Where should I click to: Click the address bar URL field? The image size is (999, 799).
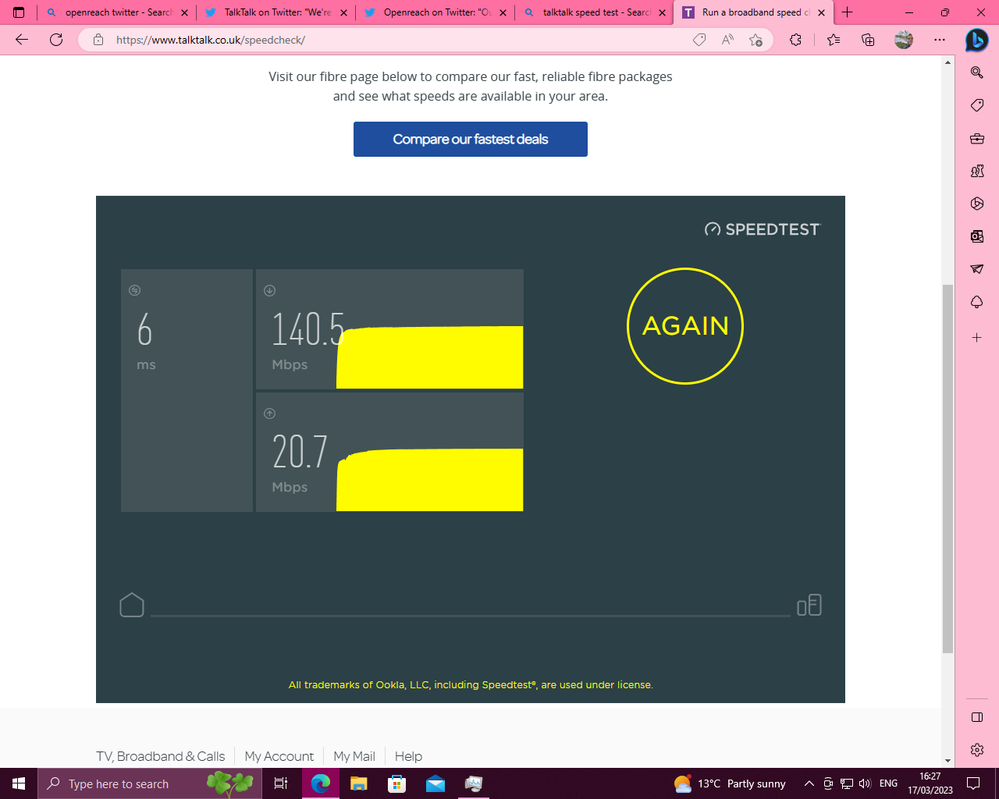400,41
